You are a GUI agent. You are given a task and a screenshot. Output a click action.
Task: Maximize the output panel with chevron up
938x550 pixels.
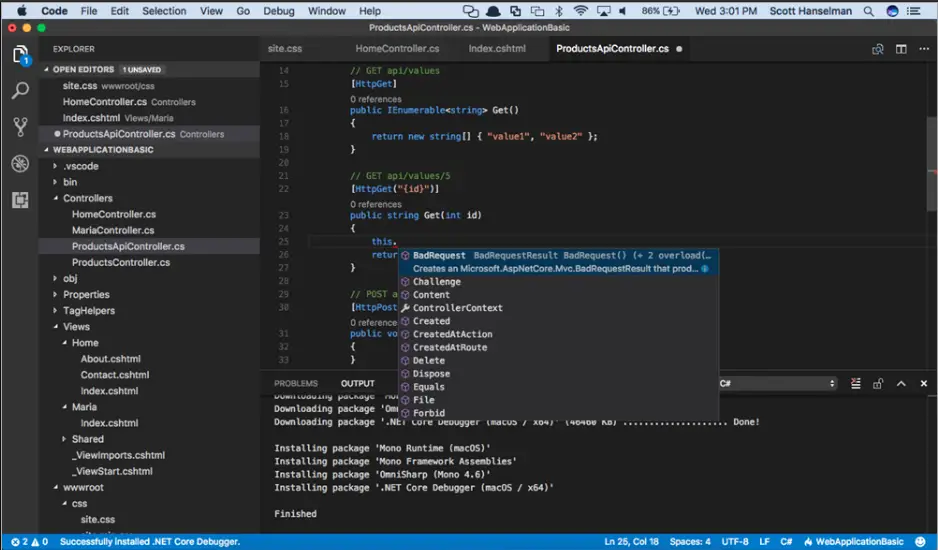pyautogui.click(x=901, y=384)
